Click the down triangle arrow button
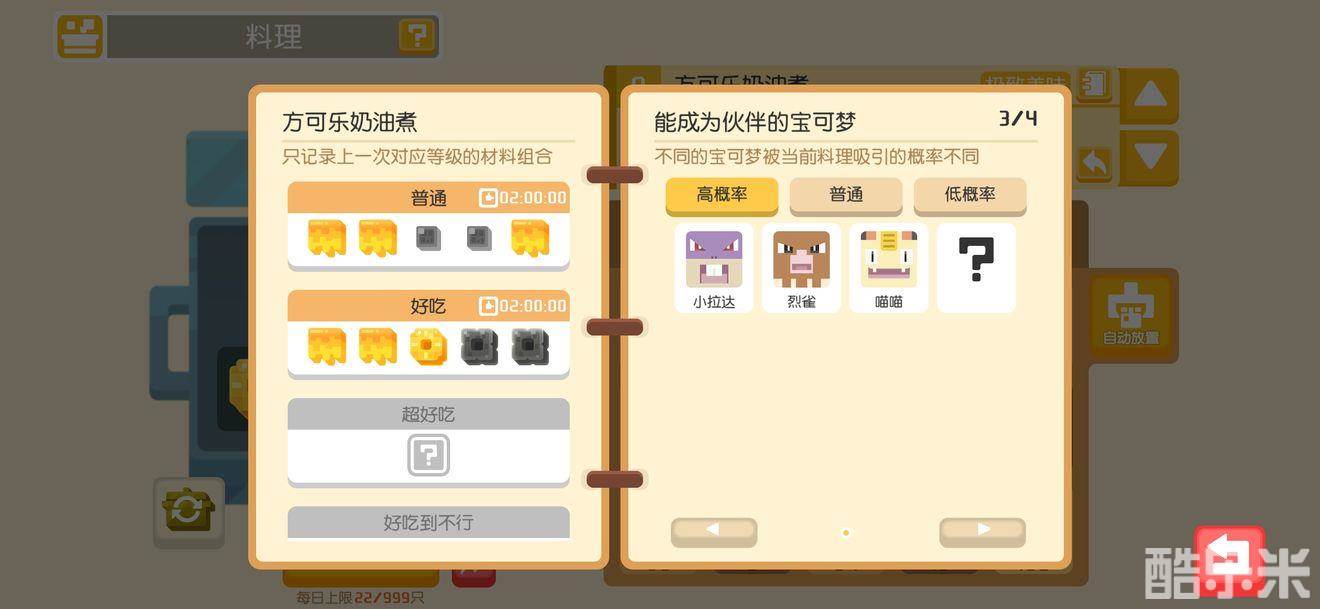Image resolution: width=1320 pixels, height=609 pixels. coord(1150,157)
